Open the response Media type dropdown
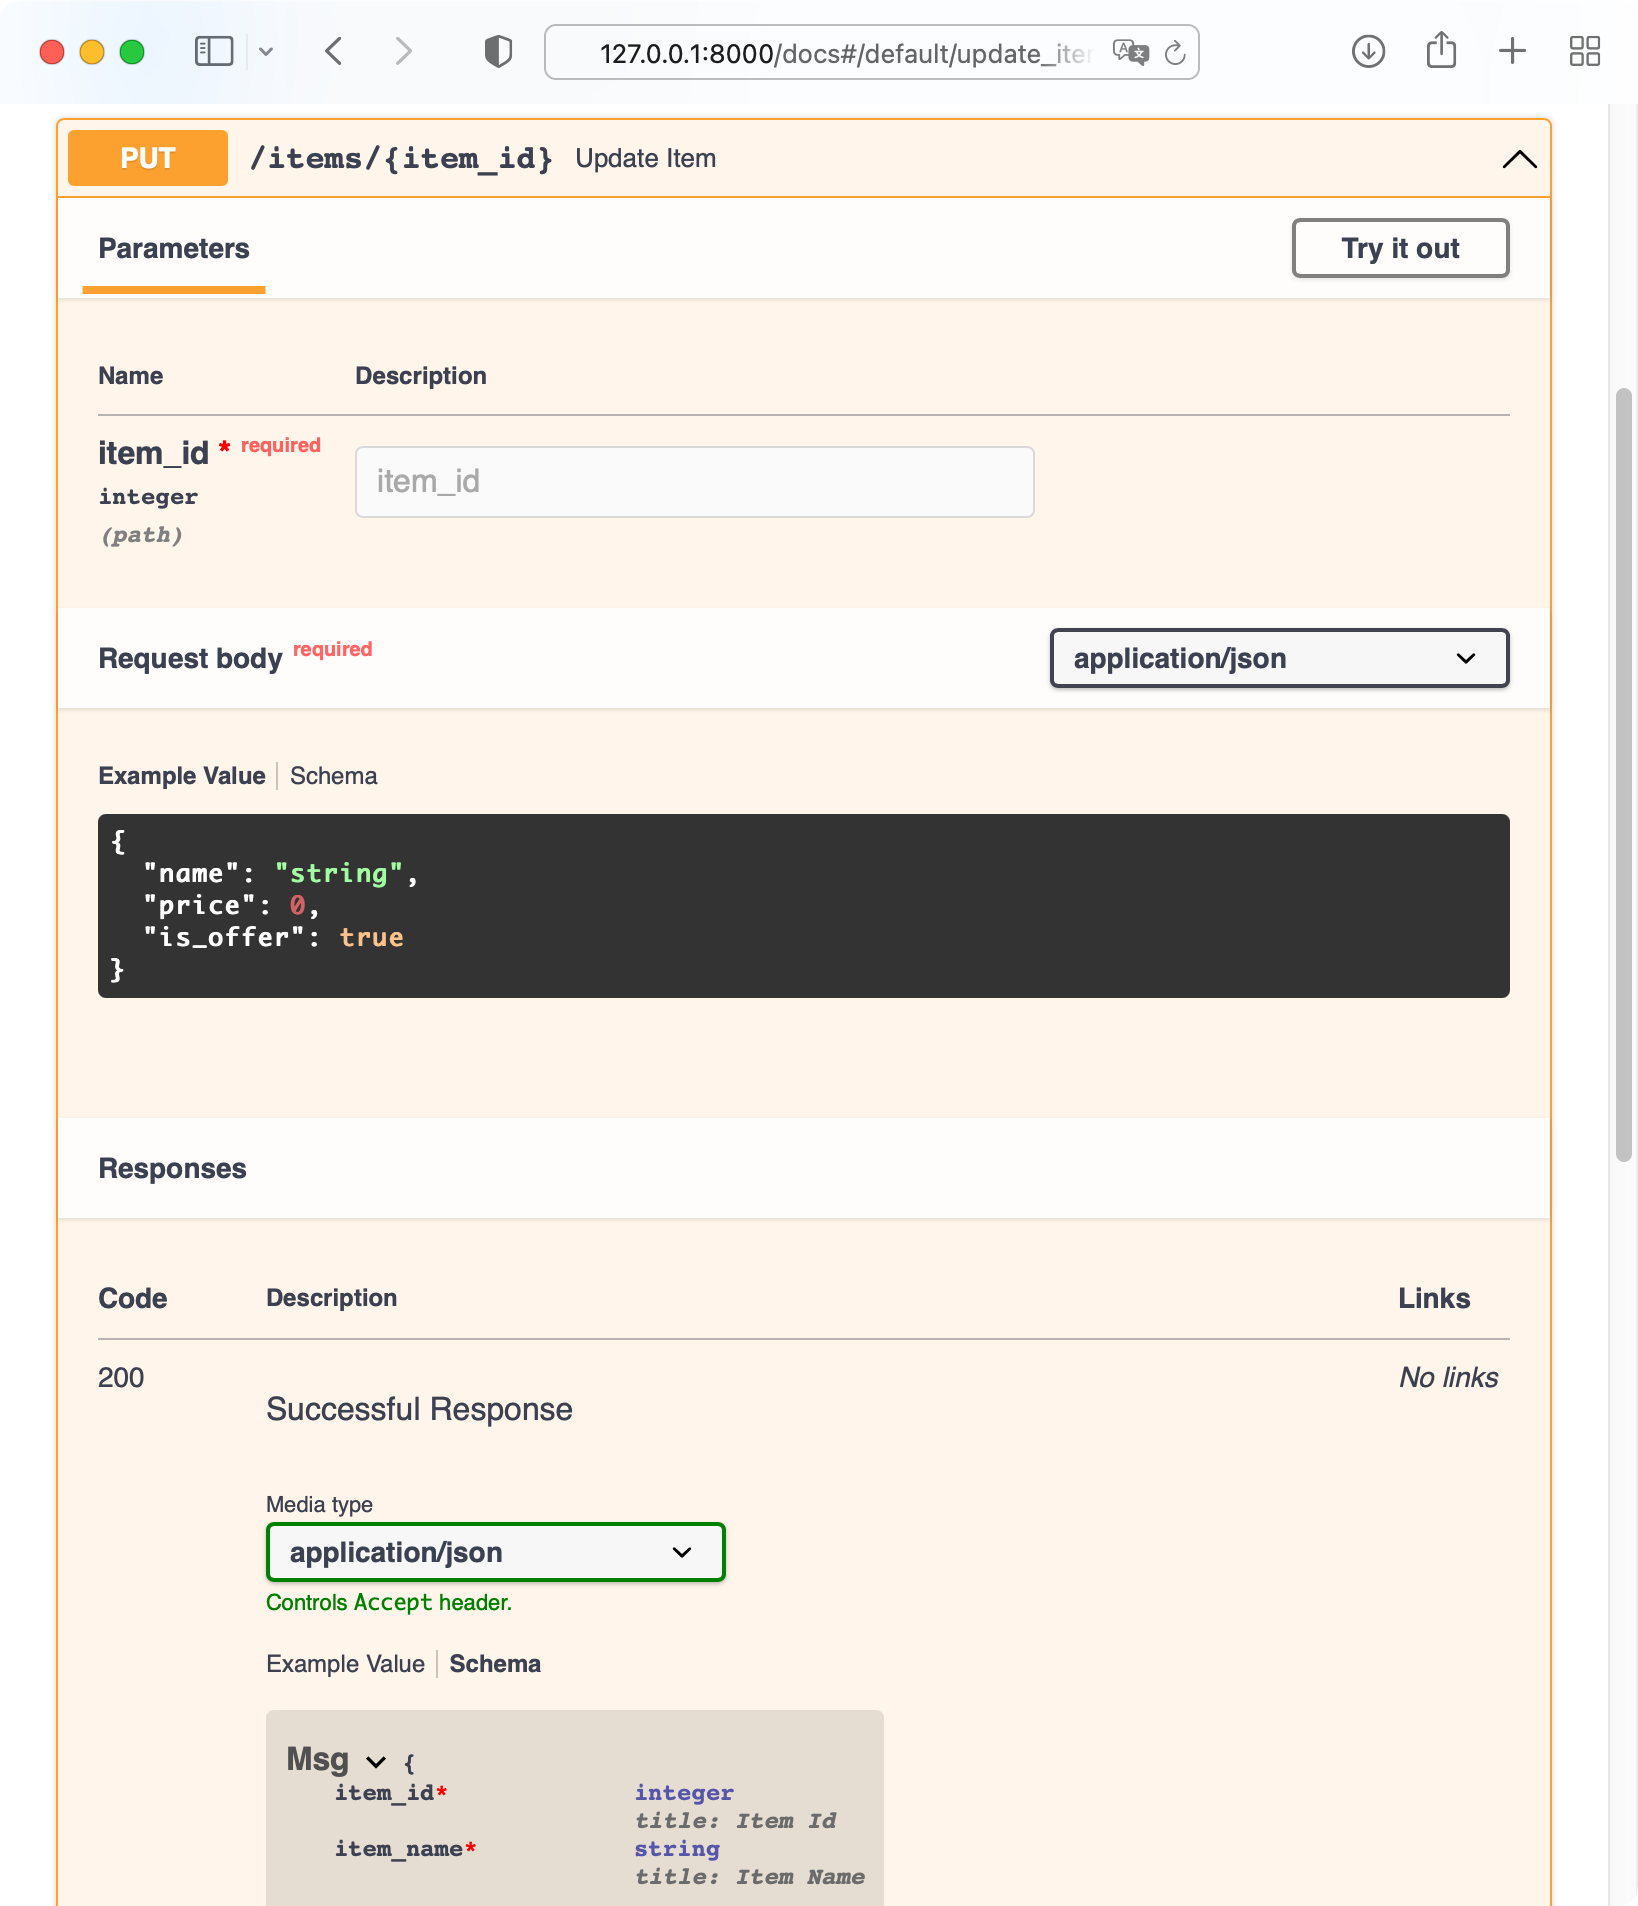 (x=495, y=1552)
